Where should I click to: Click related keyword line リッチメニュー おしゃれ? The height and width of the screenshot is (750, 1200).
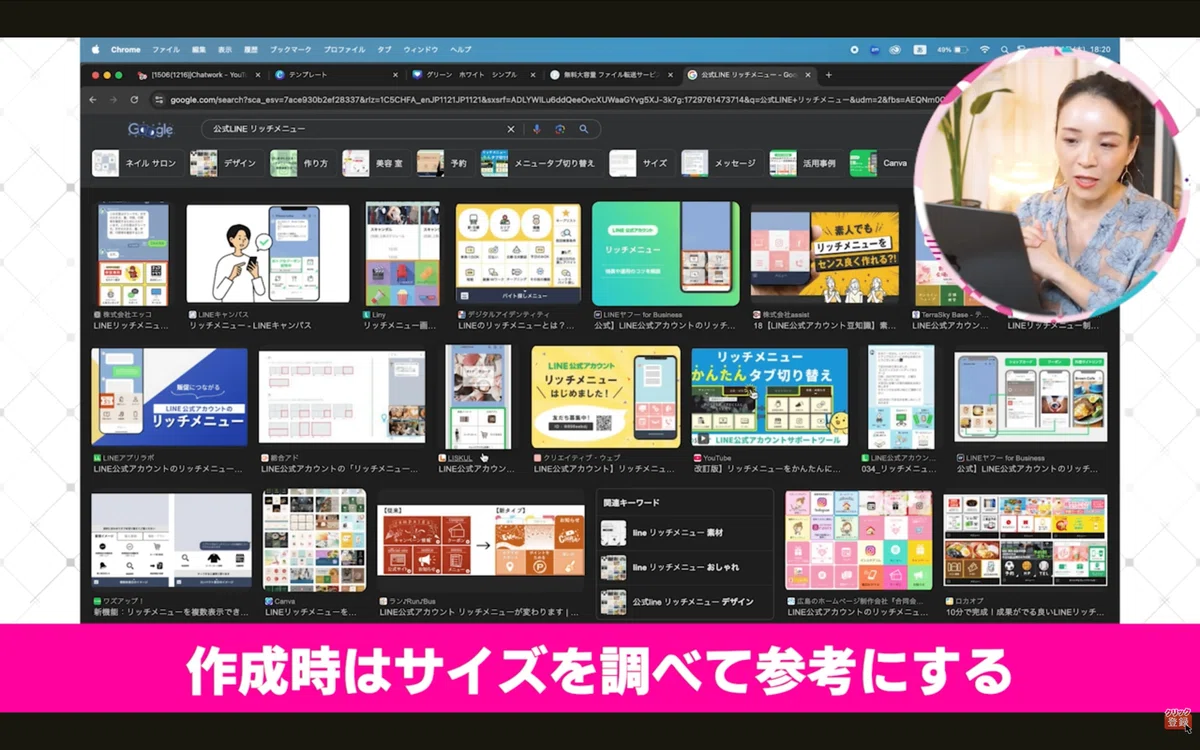(685, 567)
